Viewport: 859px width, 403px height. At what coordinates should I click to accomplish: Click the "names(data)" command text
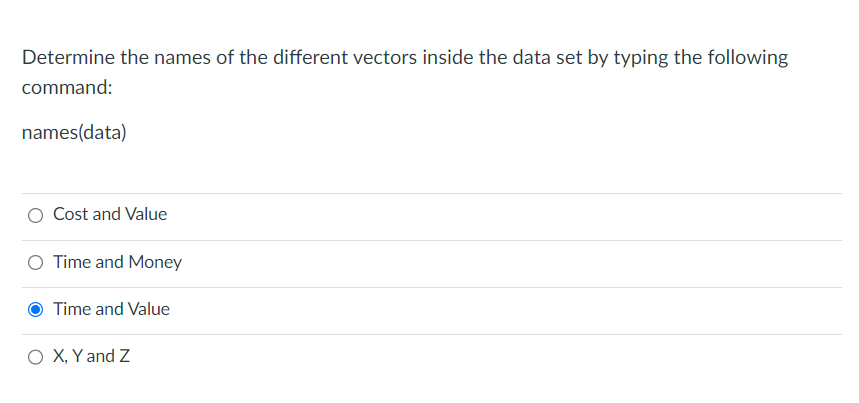(x=74, y=132)
